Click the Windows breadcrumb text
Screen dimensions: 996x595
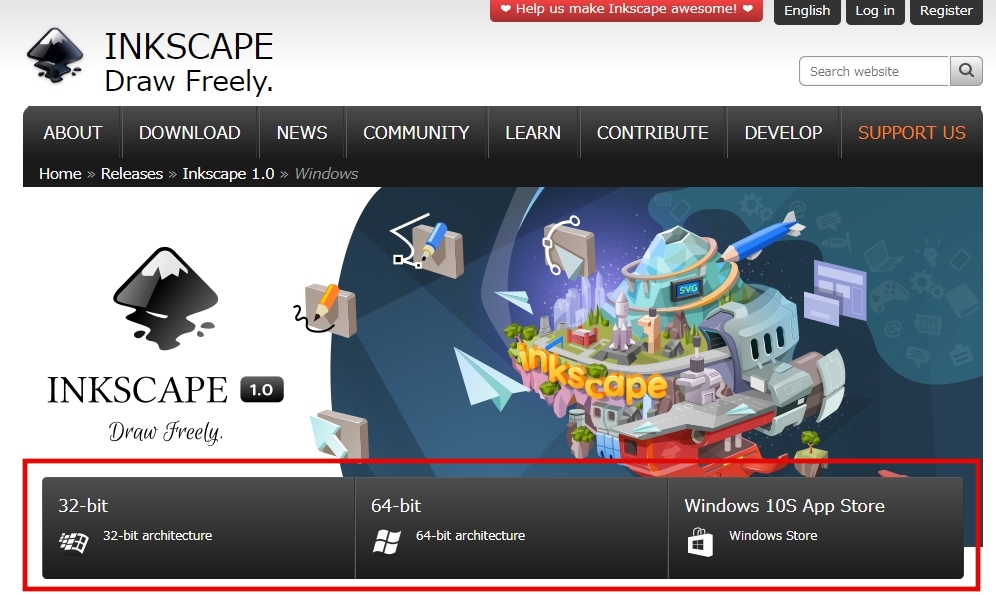coord(326,173)
